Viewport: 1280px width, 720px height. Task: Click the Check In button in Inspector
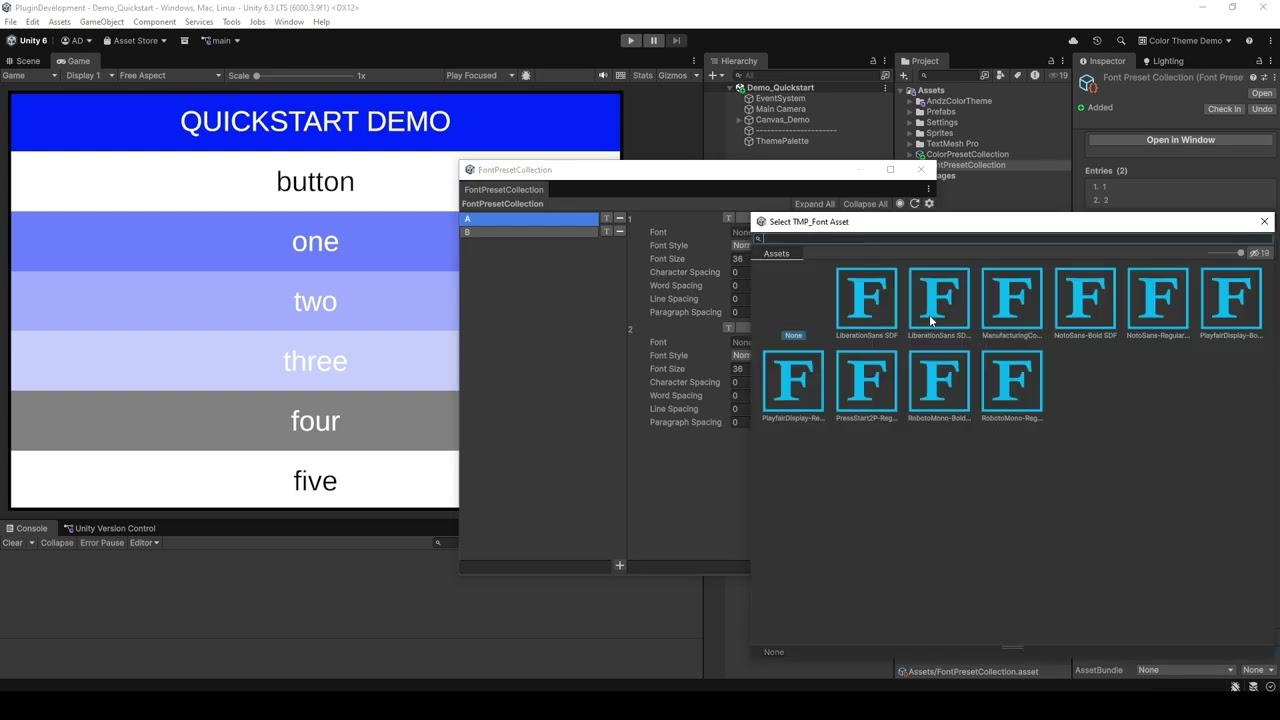point(1224,109)
